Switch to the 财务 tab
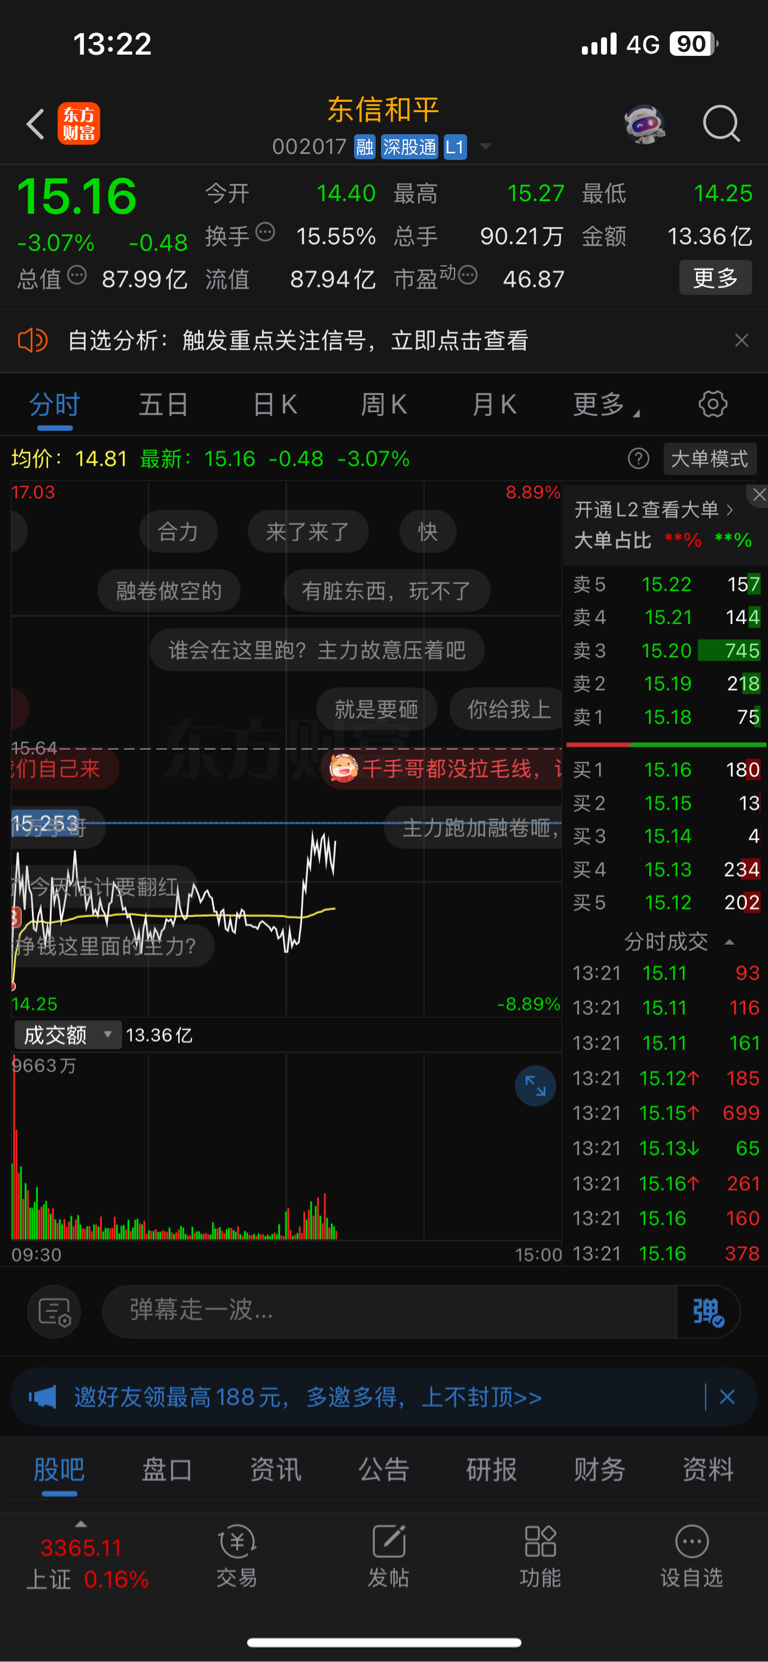768x1662 pixels. coord(600,1470)
